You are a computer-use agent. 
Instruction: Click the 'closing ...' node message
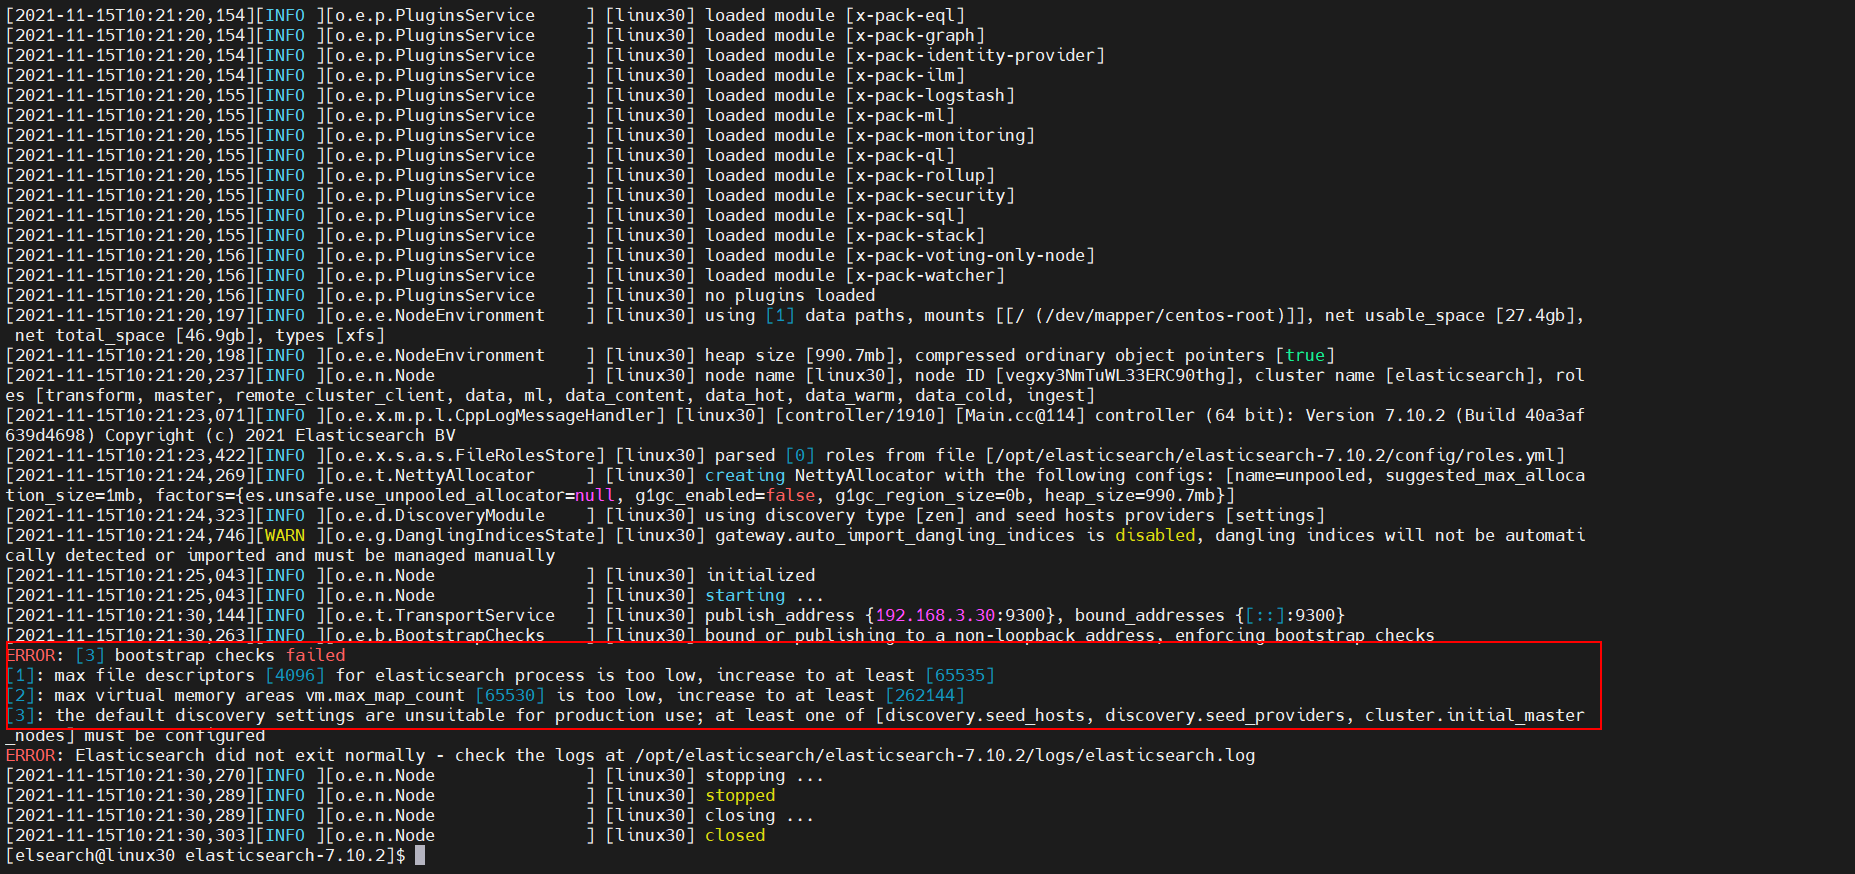[x=760, y=815]
